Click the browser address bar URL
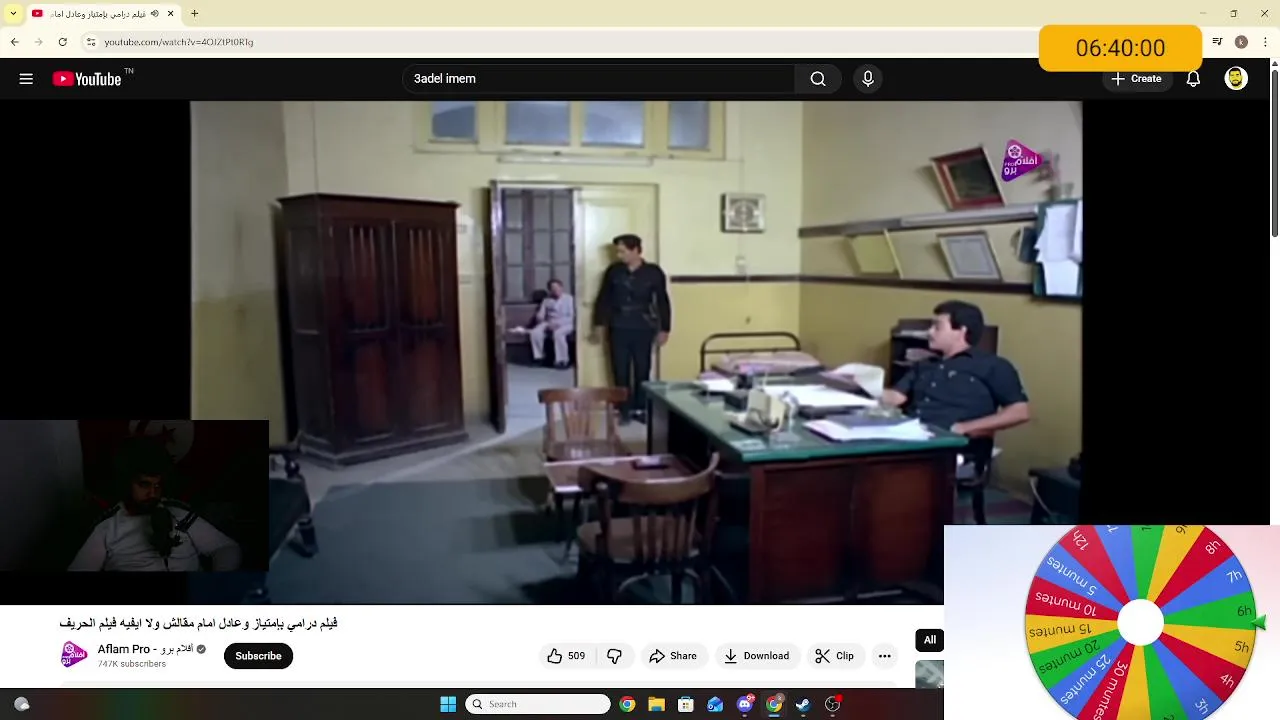 179,42
